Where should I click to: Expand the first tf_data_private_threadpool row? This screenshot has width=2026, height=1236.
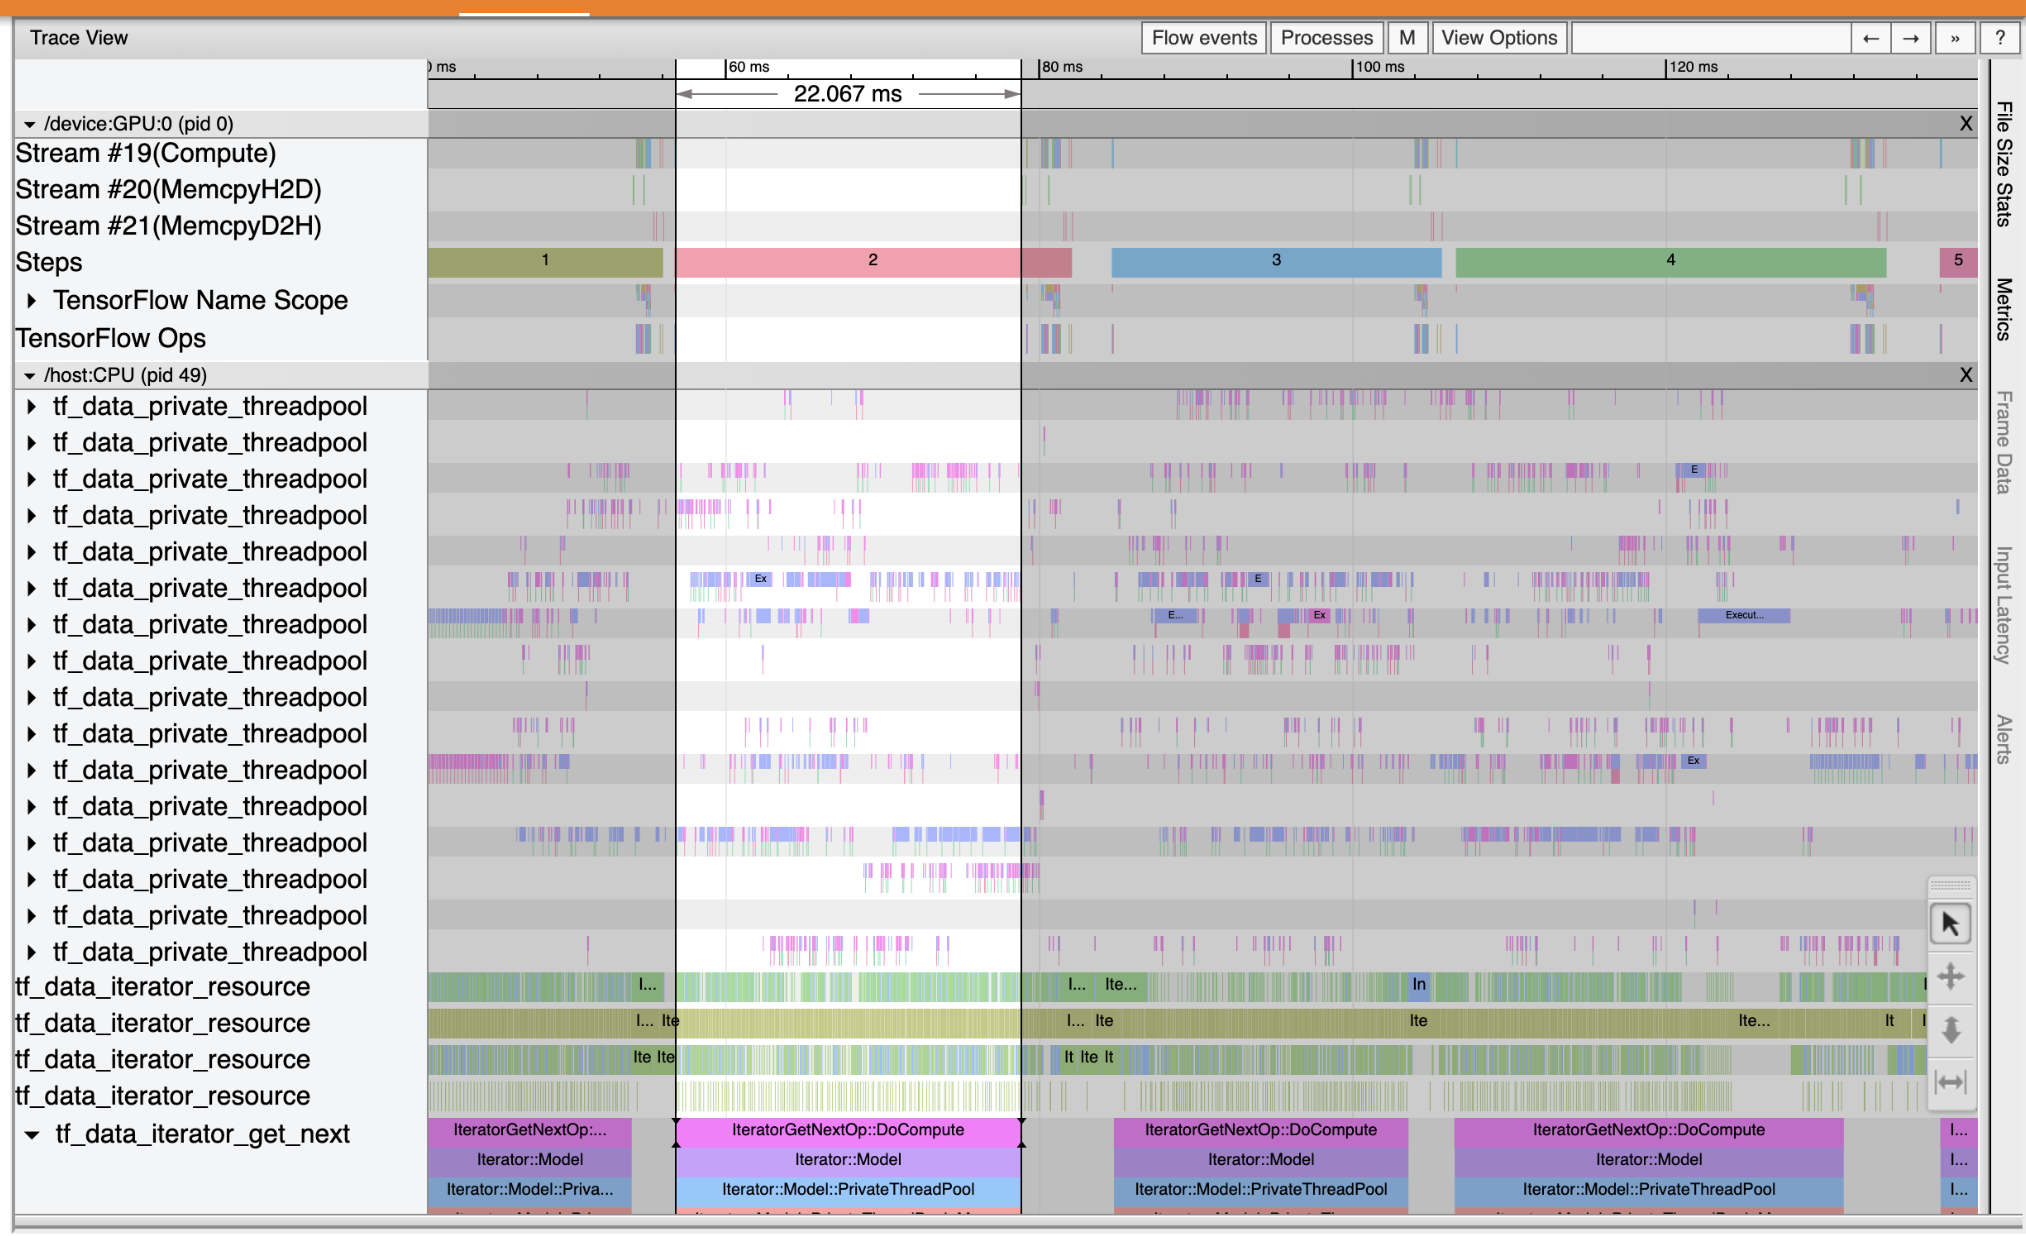point(31,406)
